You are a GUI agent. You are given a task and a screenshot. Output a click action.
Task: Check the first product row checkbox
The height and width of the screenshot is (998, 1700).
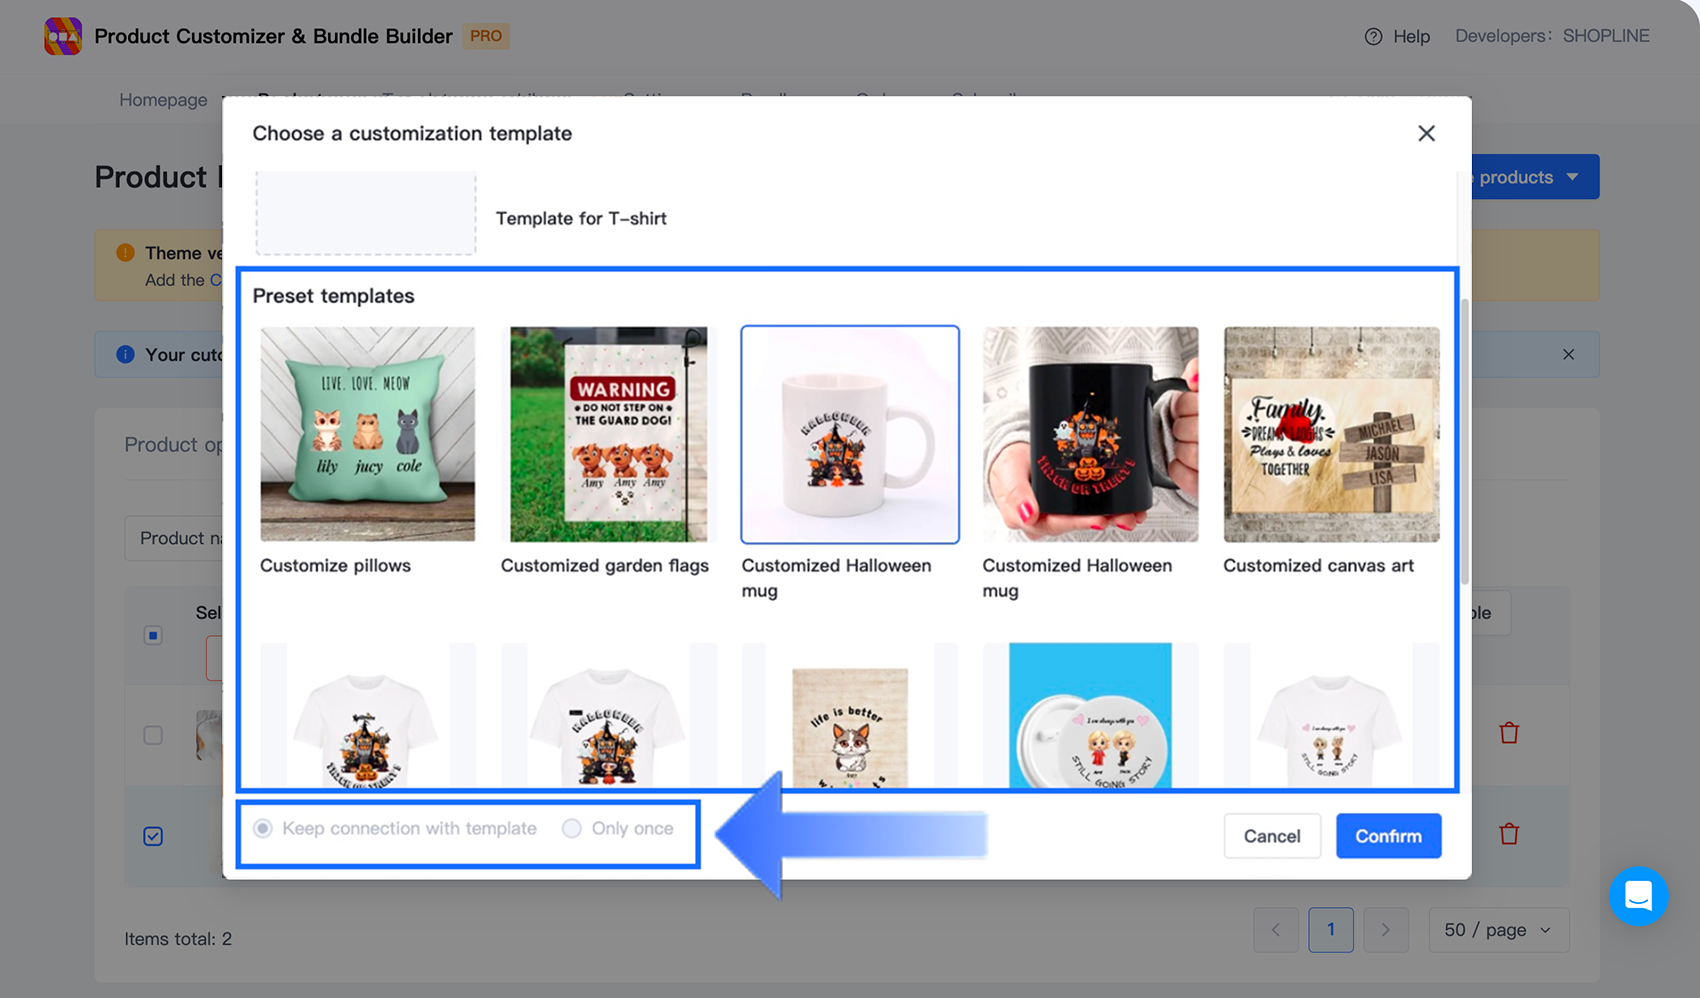153,735
